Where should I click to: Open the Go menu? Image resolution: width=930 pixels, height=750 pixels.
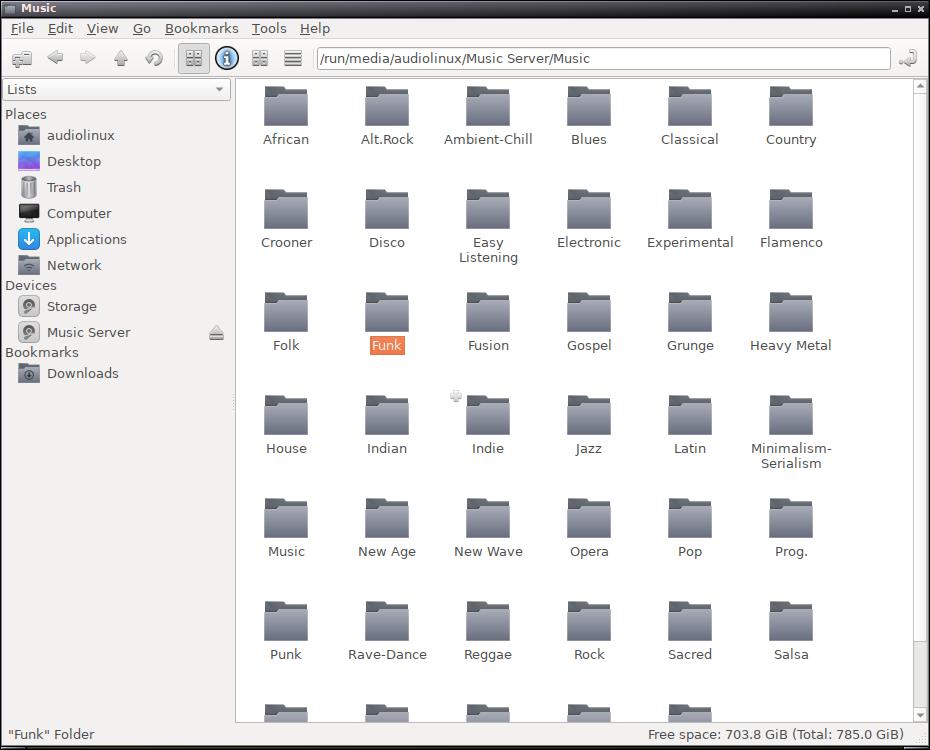click(x=141, y=28)
